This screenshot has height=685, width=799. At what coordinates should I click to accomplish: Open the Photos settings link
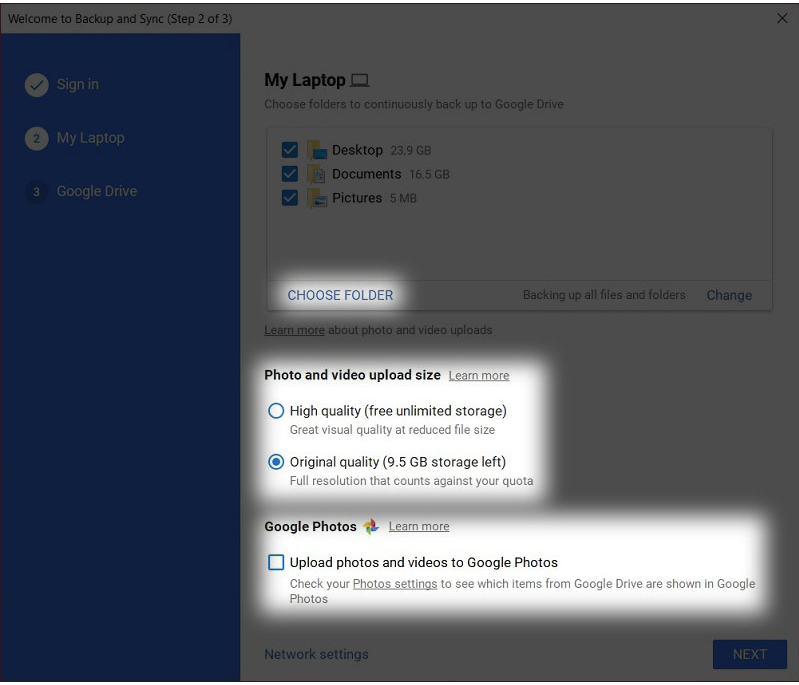[395, 584]
